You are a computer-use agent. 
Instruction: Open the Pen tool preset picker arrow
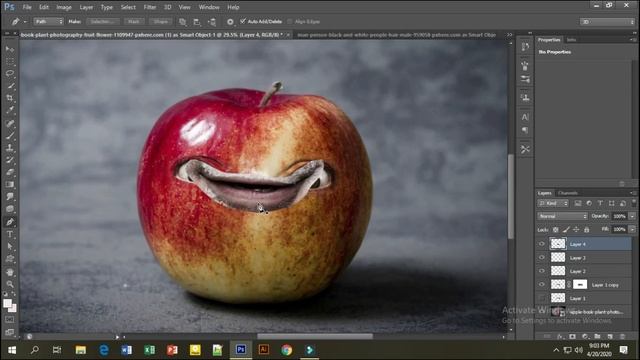[x=25, y=22]
